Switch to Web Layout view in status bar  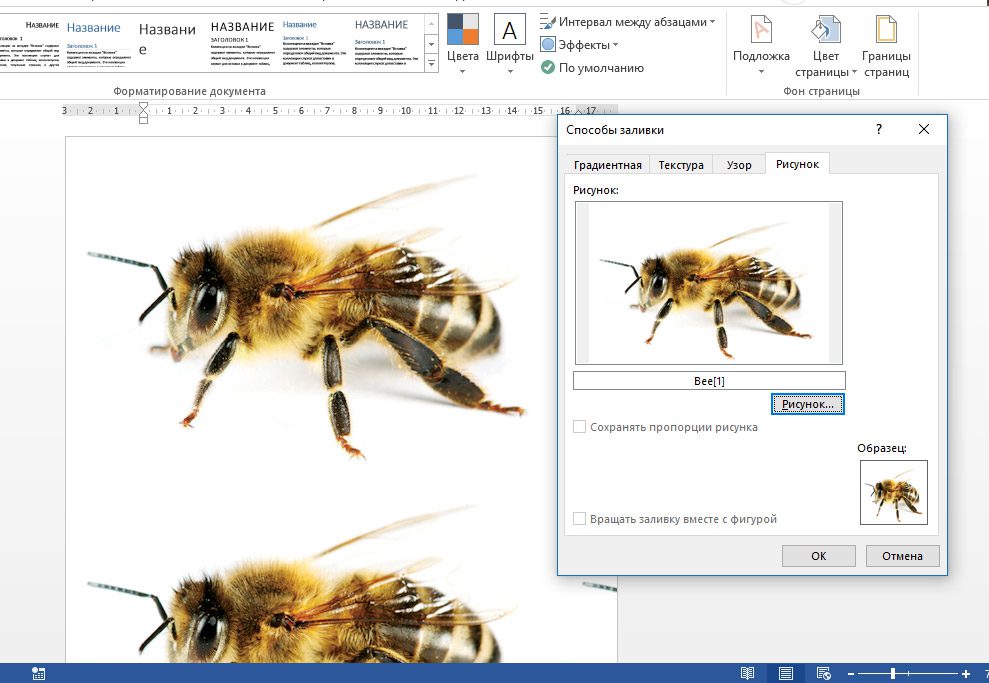click(x=824, y=673)
